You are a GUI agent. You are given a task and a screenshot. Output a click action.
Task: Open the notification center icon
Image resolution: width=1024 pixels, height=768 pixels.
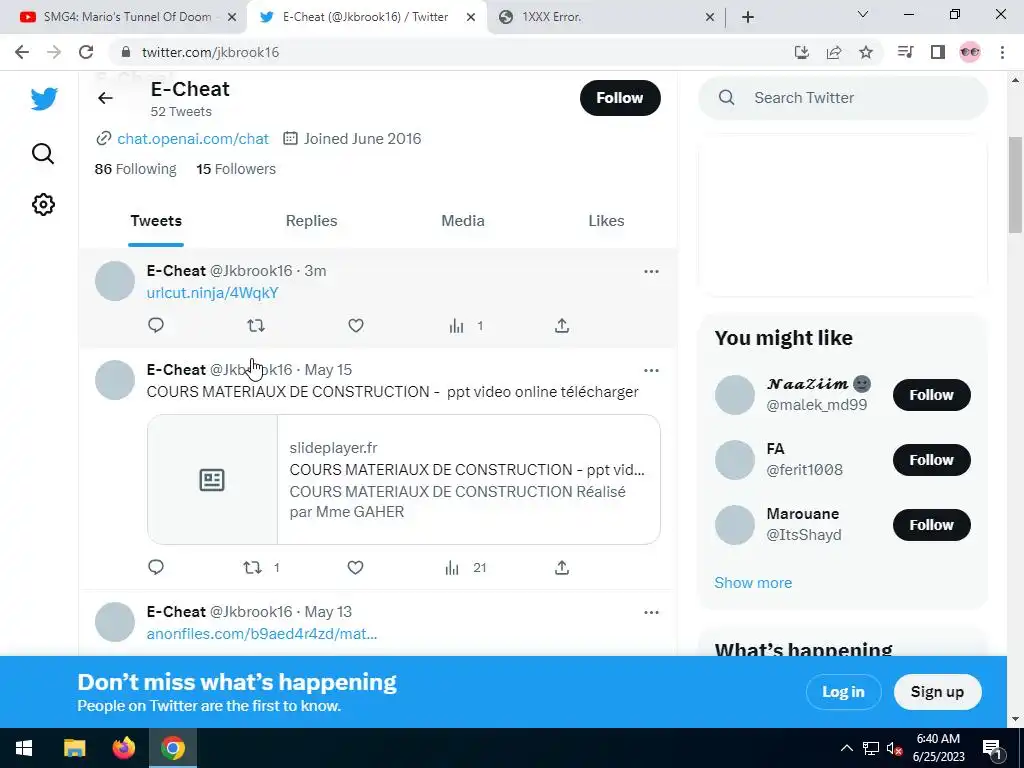pos(992,749)
